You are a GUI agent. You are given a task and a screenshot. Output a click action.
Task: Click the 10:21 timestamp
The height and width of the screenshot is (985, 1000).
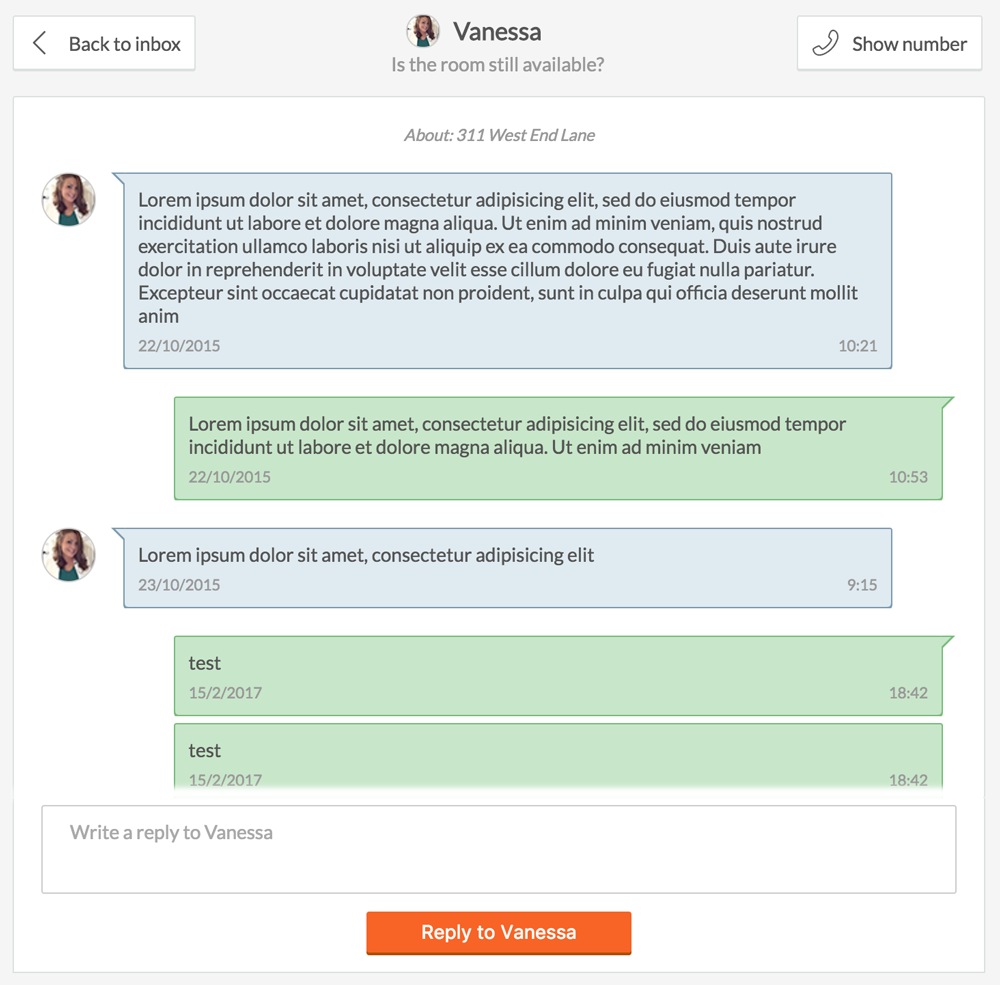(857, 346)
